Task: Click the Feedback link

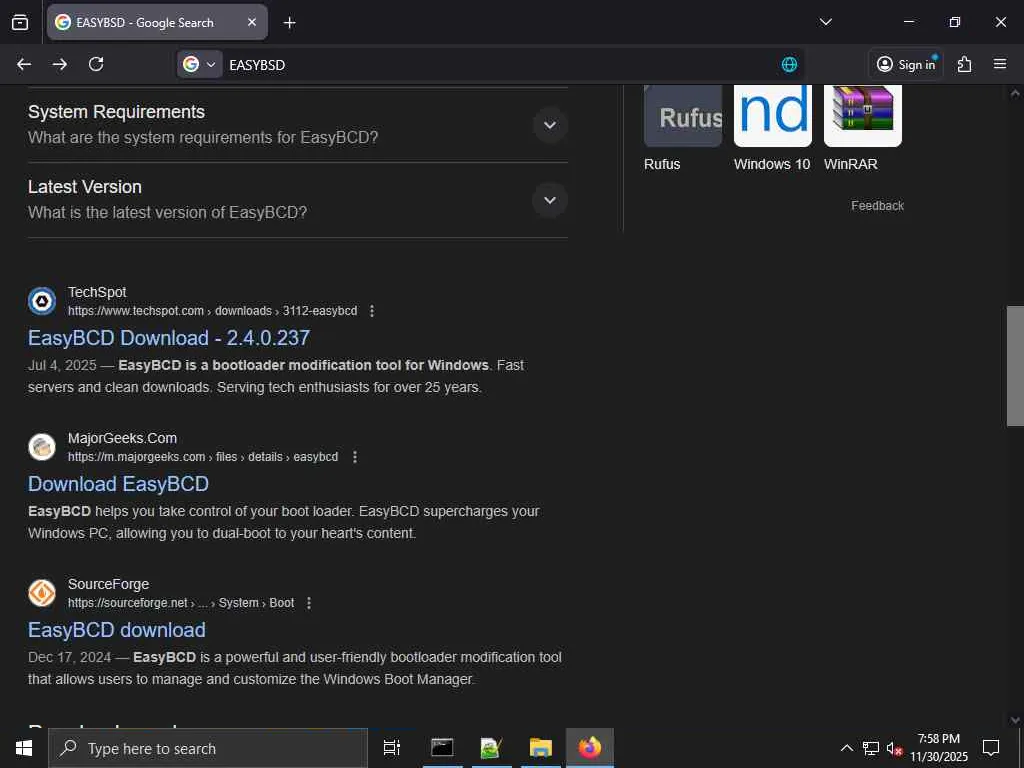Action: pos(877,206)
